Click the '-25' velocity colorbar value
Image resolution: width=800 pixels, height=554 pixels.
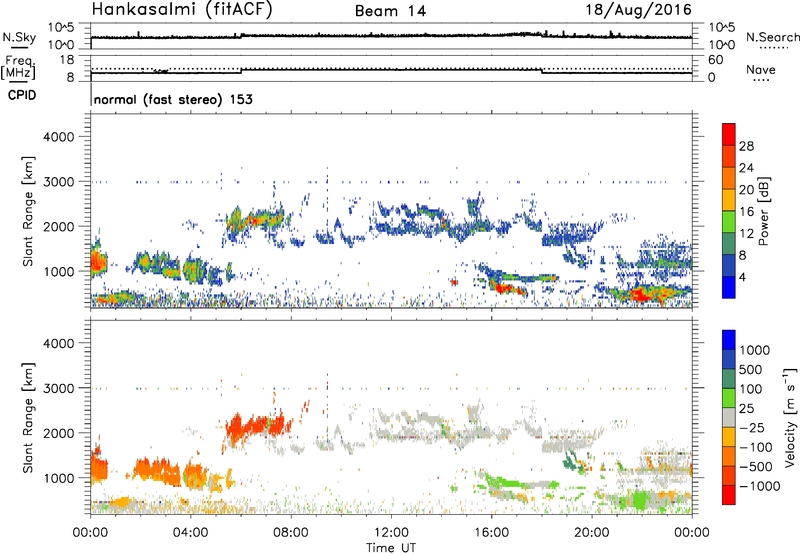[x=752, y=427]
